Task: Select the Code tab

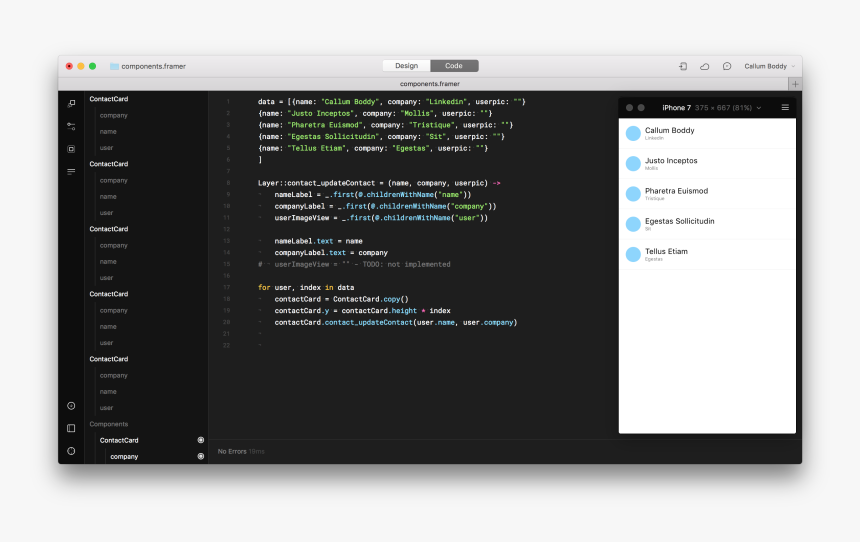Action: (454, 66)
